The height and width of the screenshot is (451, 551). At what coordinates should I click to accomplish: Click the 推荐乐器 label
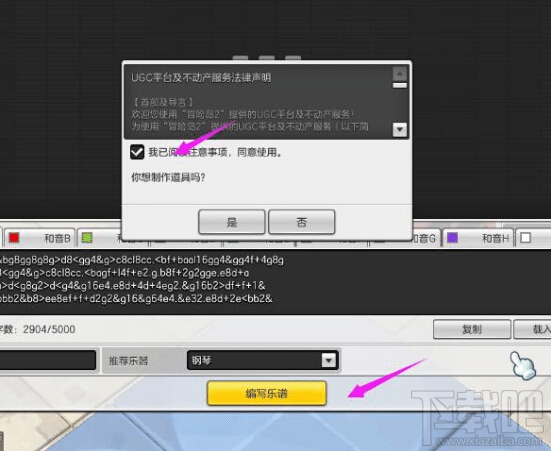point(128,361)
